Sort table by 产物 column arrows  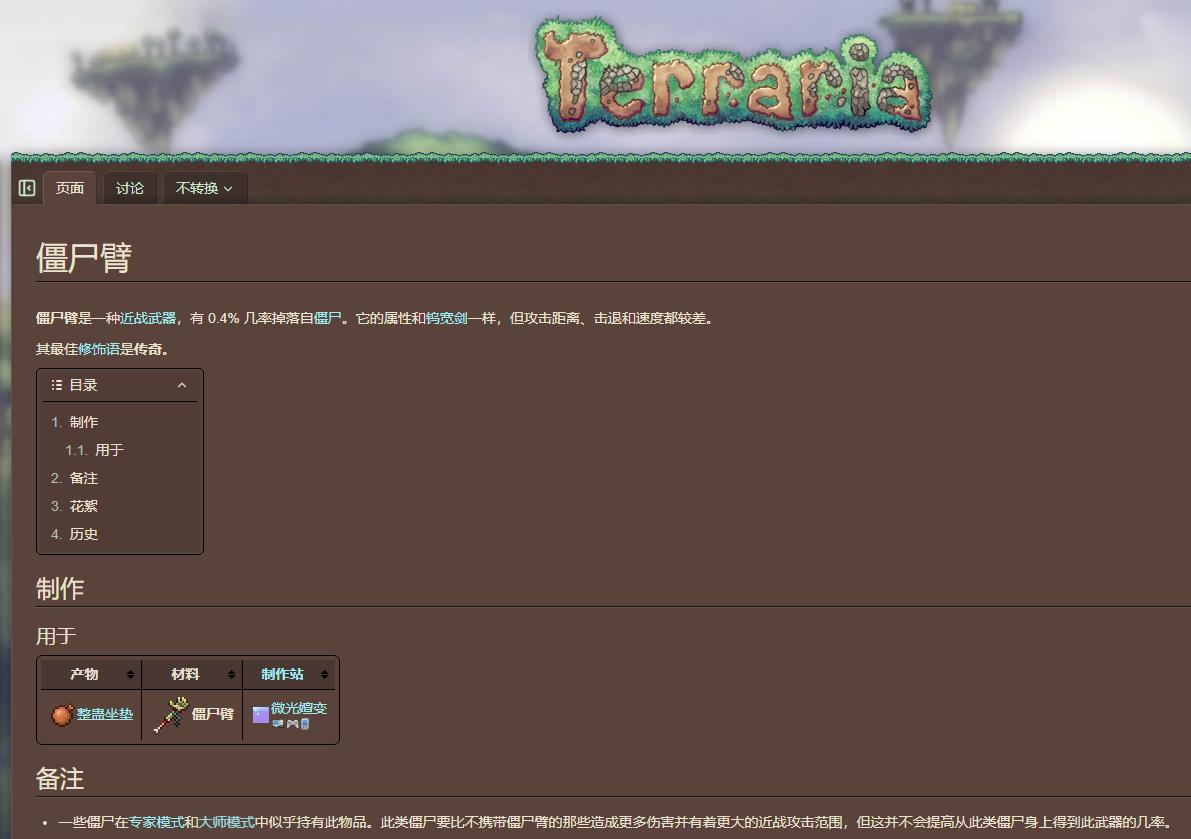click(x=130, y=674)
